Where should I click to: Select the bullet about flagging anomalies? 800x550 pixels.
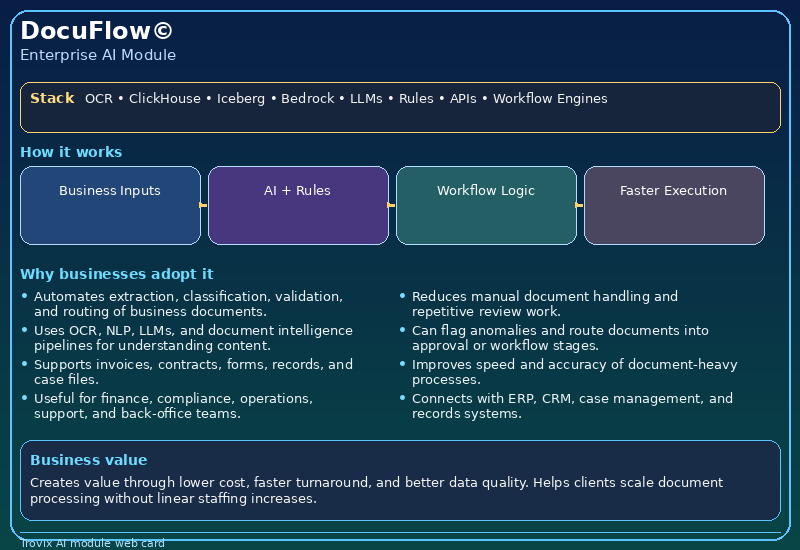560,338
